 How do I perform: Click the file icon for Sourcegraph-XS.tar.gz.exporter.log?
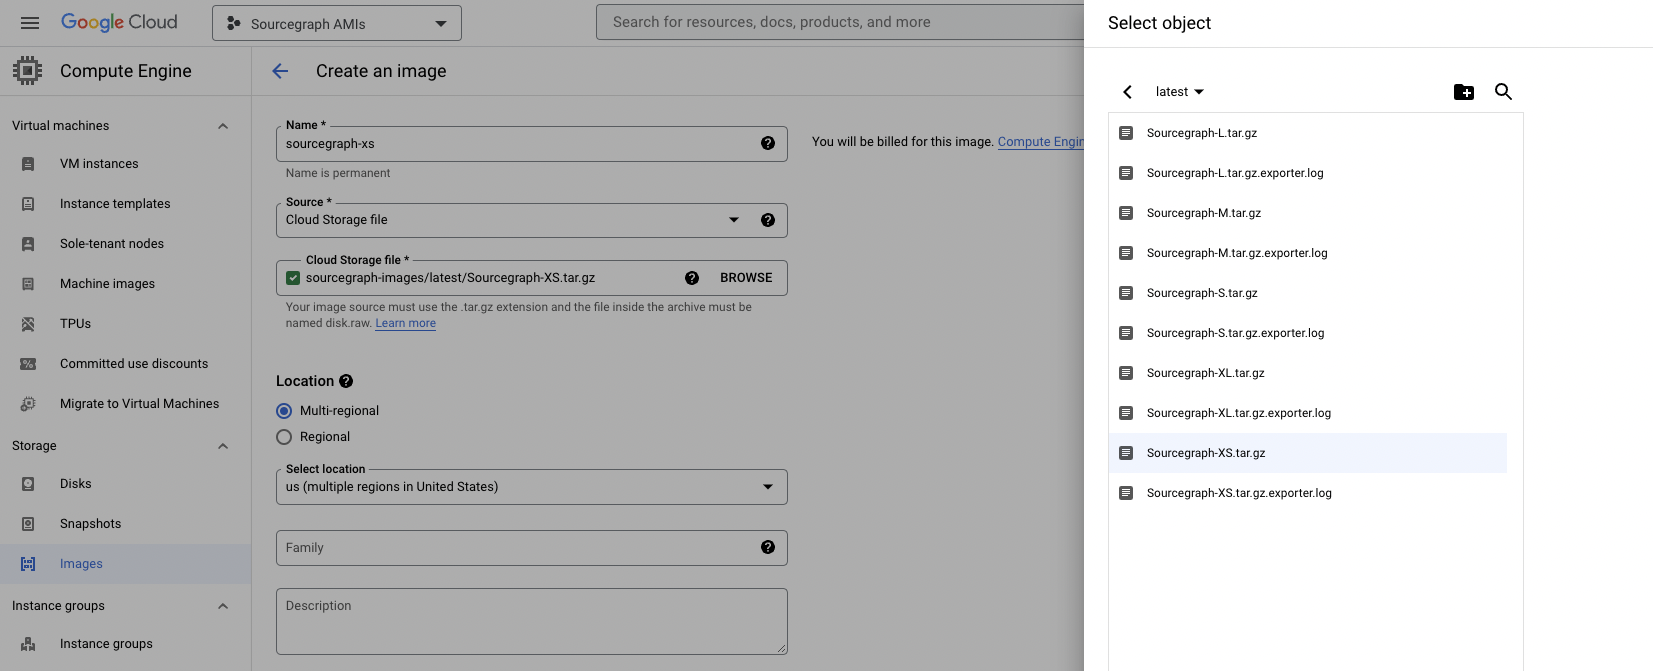point(1126,493)
